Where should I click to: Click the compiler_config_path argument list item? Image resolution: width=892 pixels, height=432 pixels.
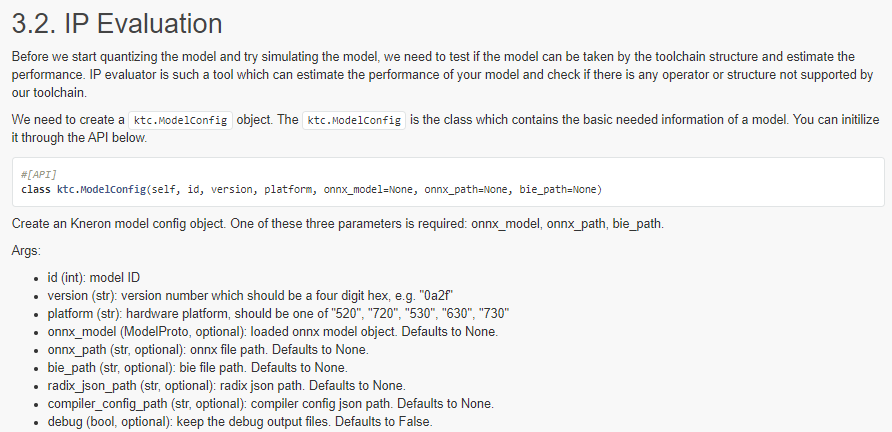click(x=270, y=404)
